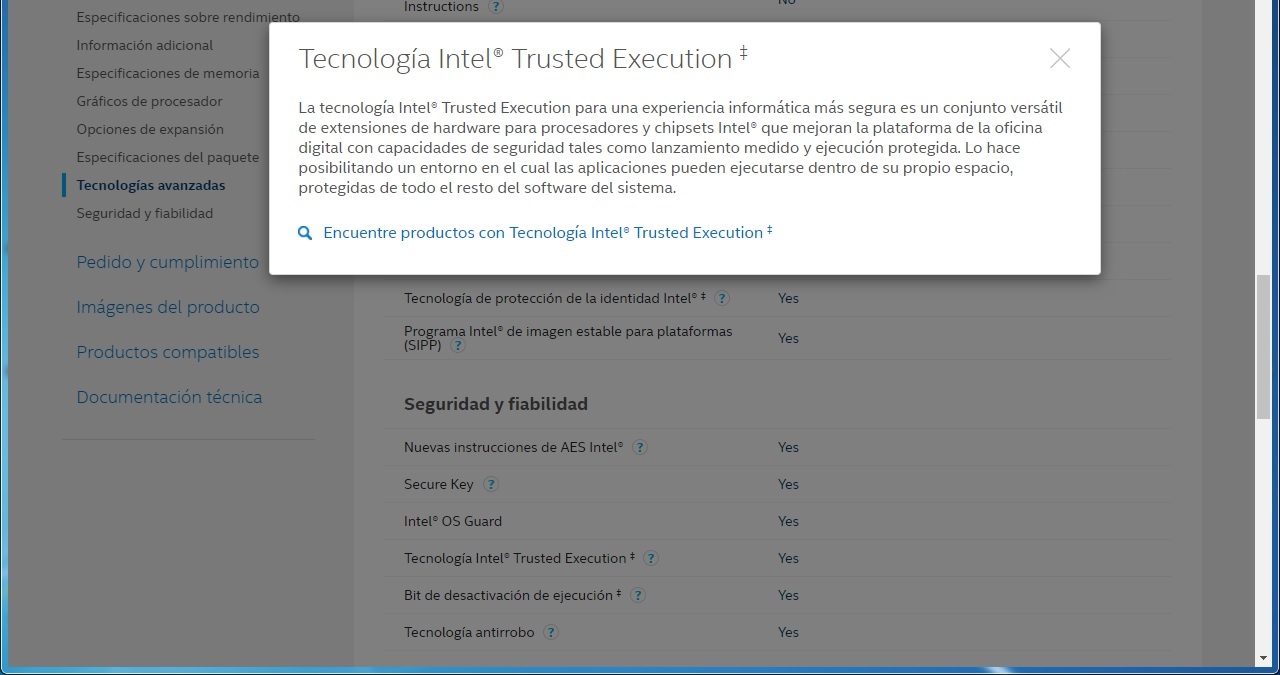Click search magnifier icon in popup
This screenshot has width=1280, height=675.
305,233
